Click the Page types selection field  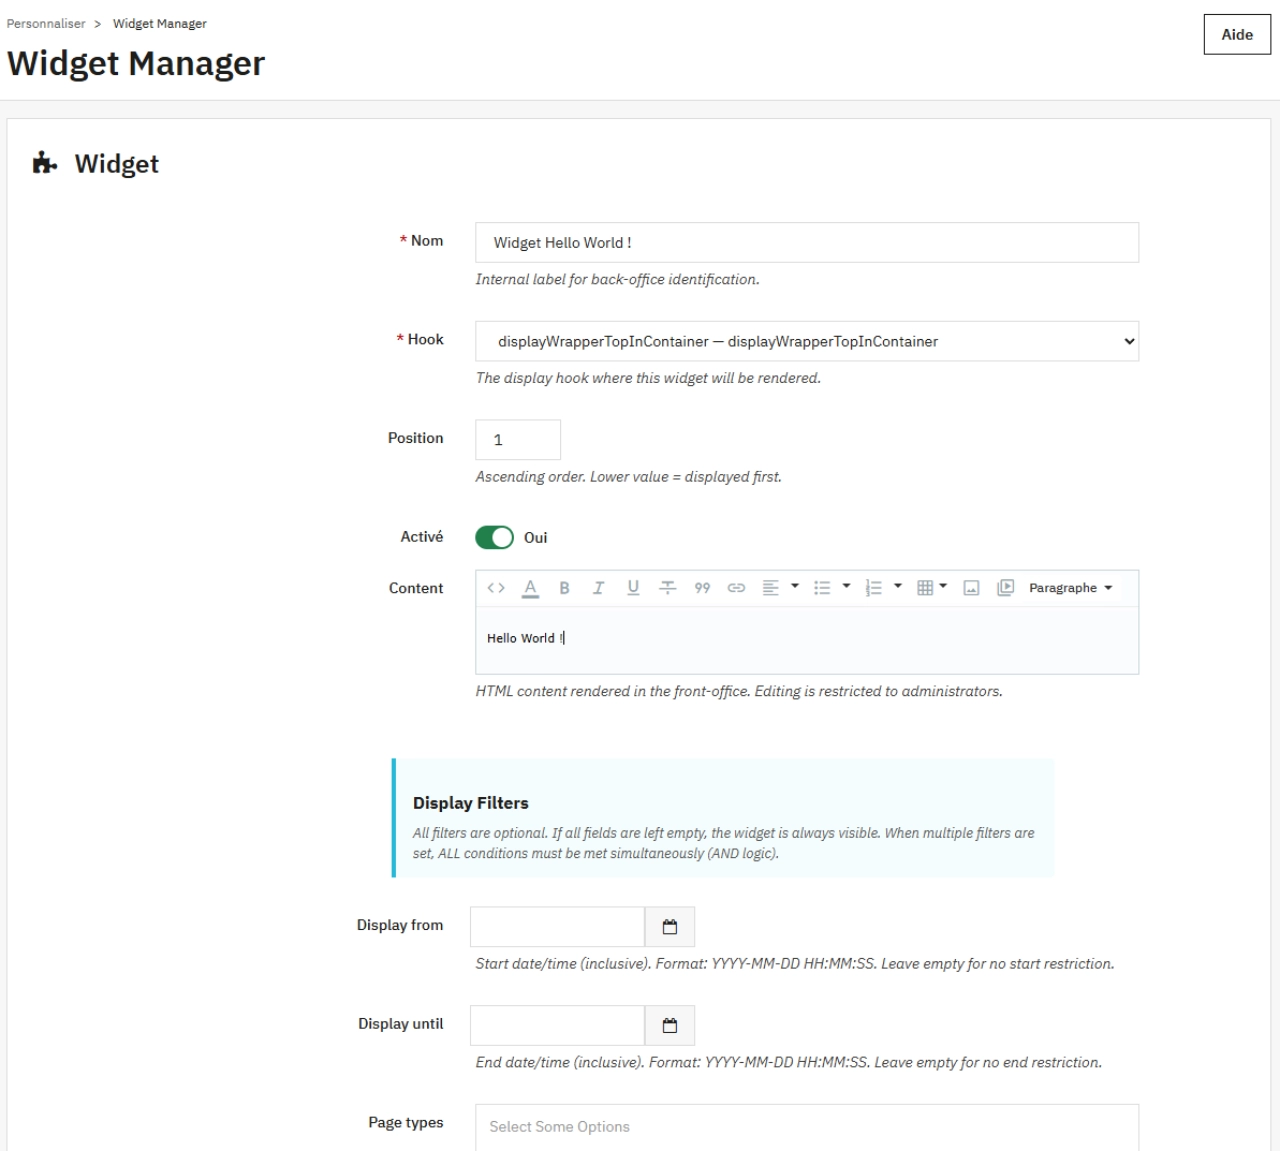point(806,1126)
